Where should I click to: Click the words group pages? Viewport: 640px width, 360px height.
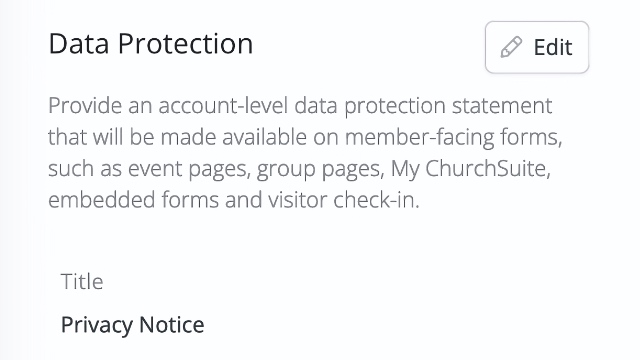click(x=320, y=169)
